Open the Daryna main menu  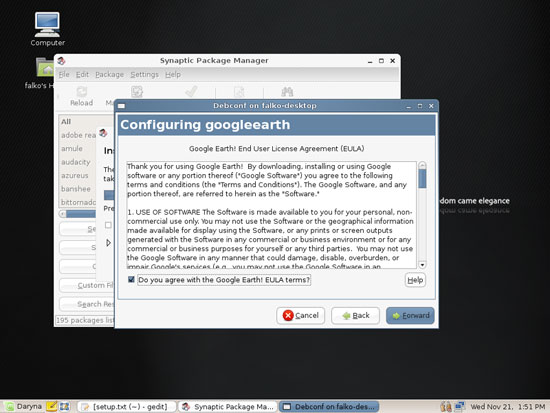(24, 406)
